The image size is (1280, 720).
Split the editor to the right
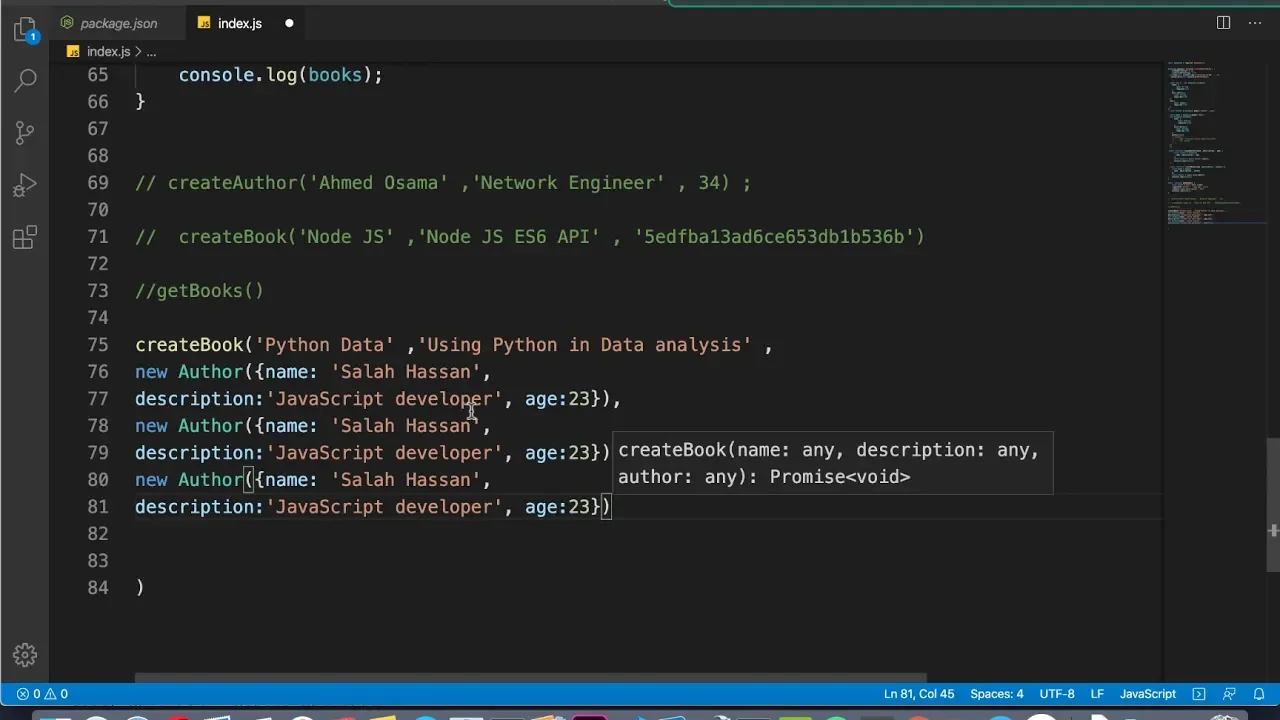pos(1223,23)
